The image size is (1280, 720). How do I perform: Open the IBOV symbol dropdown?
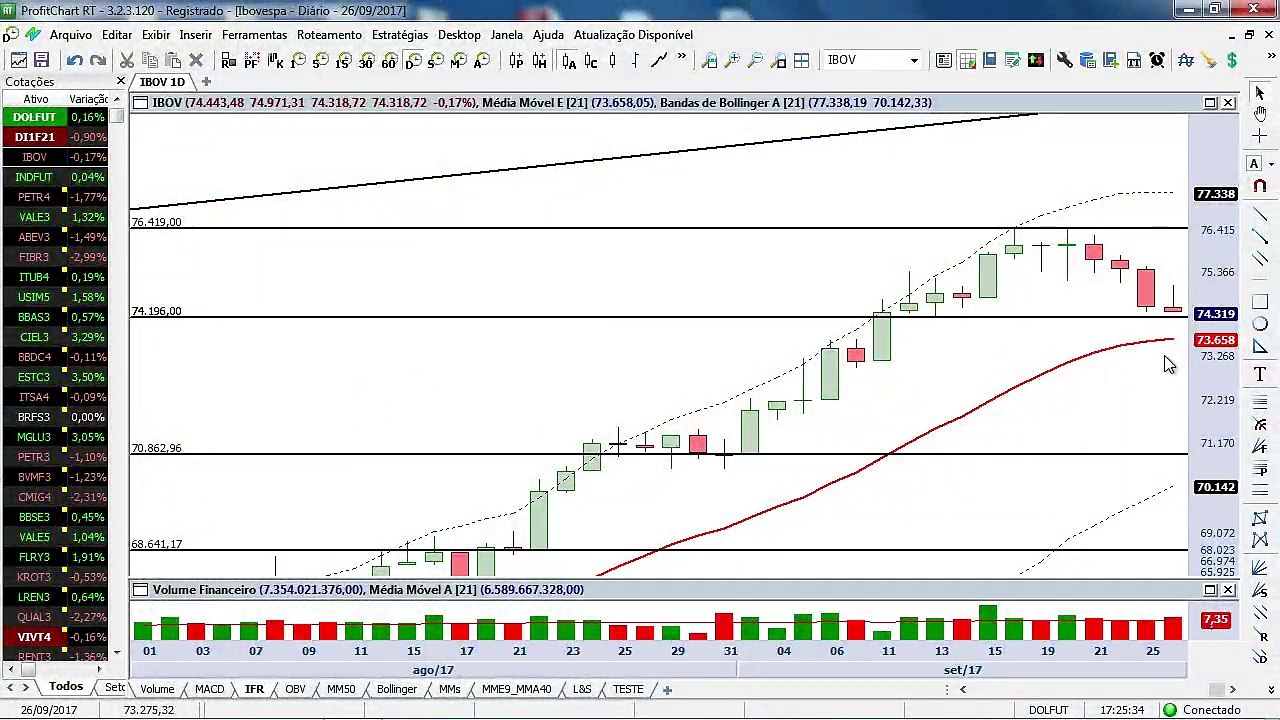click(x=913, y=61)
